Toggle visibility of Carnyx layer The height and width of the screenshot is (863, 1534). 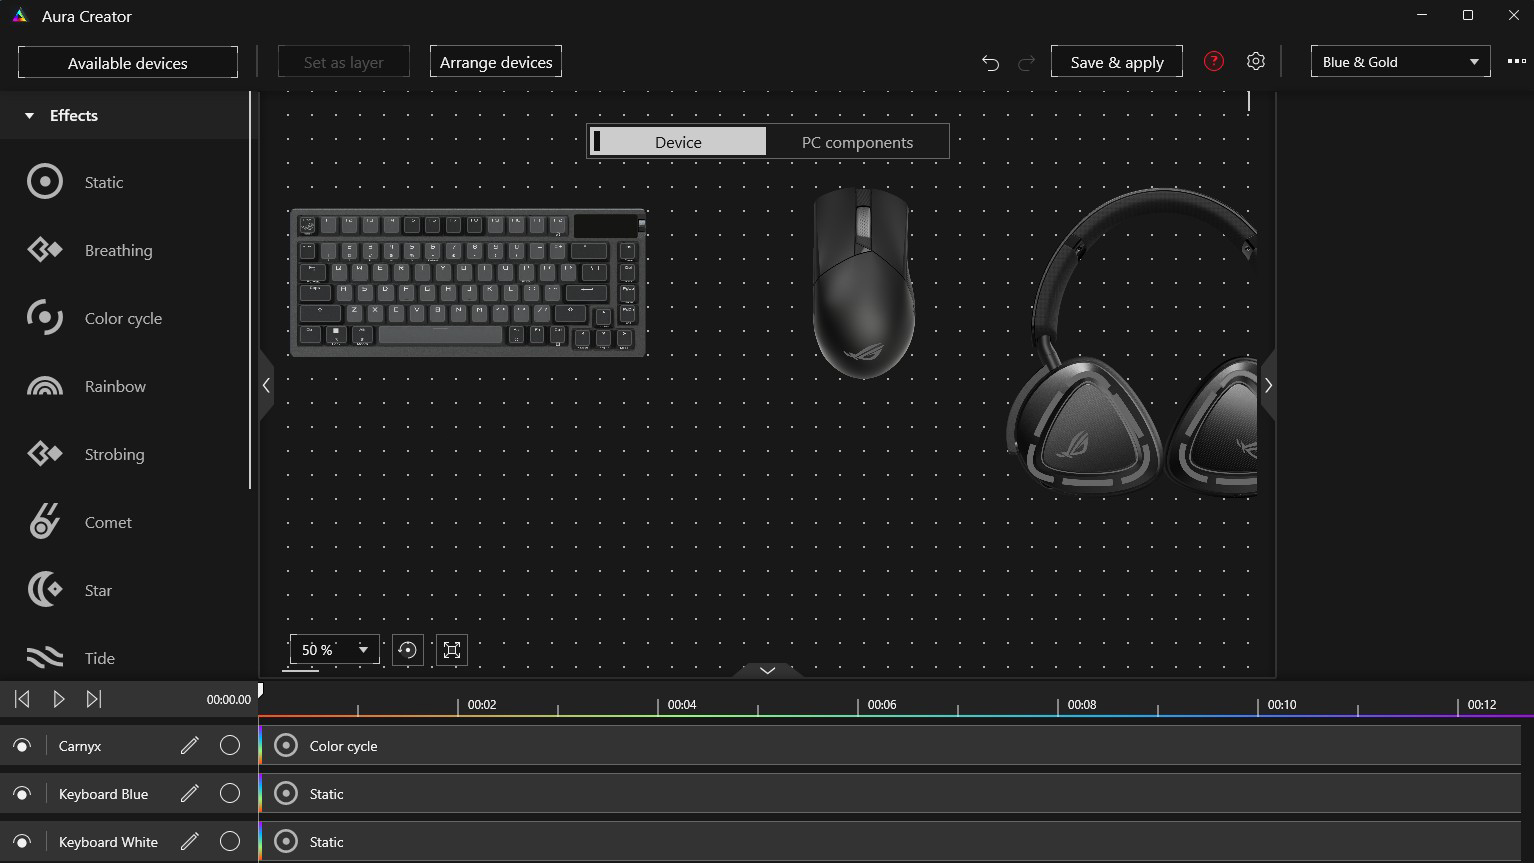22,745
